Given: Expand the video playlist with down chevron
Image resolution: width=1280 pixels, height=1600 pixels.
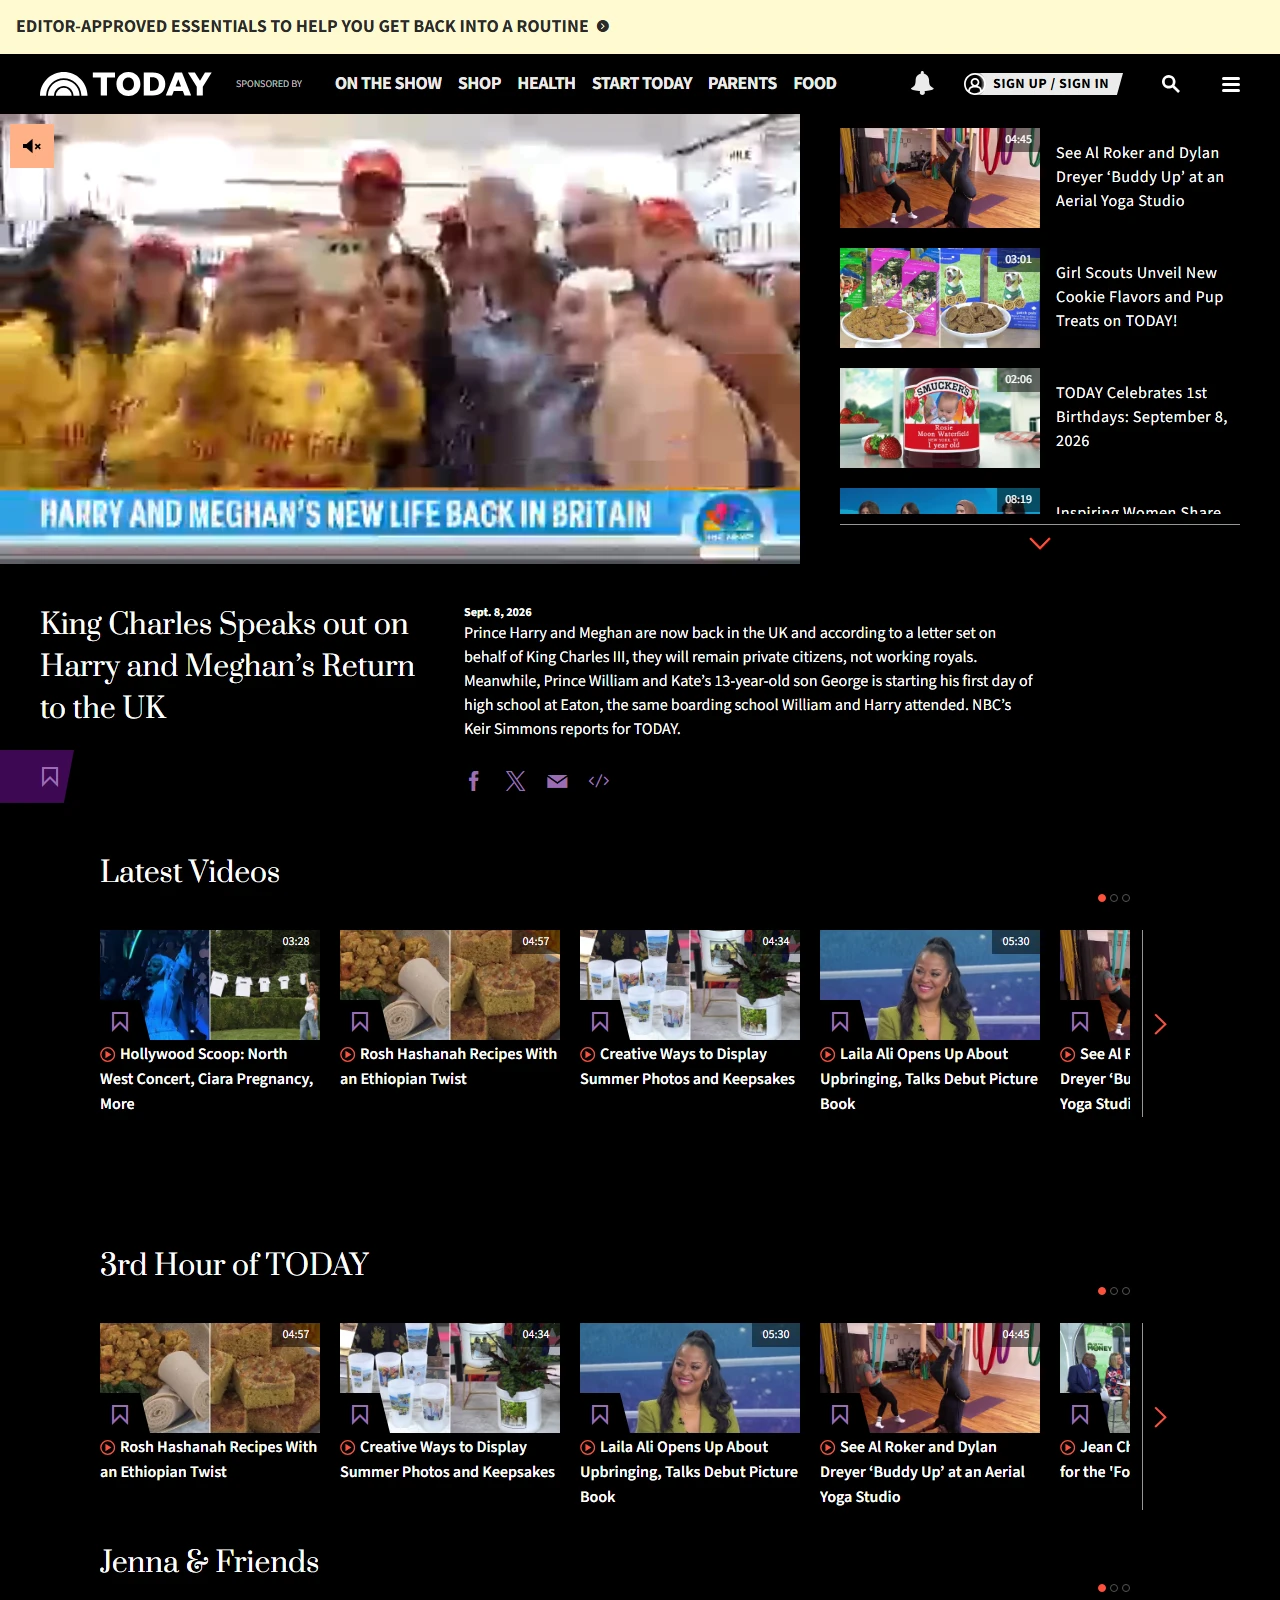Looking at the screenshot, I should [x=1040, y=543].
